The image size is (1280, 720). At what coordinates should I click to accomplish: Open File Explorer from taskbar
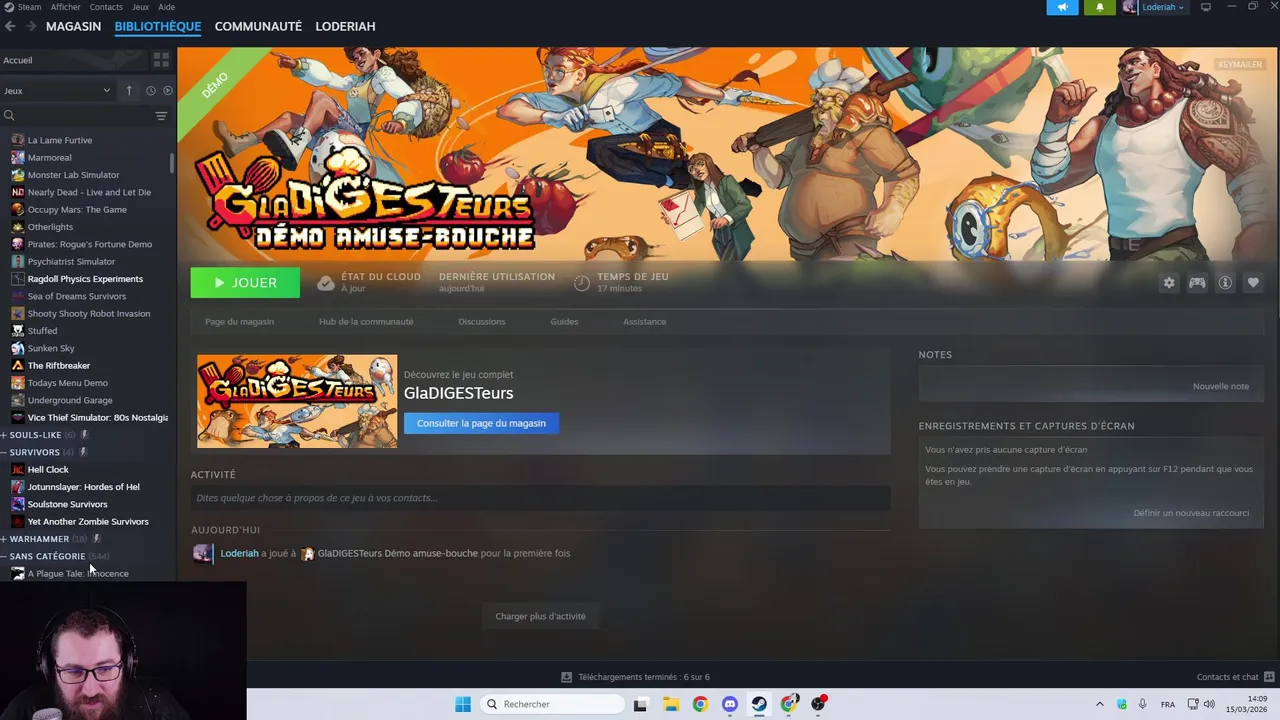coord(670,704)
